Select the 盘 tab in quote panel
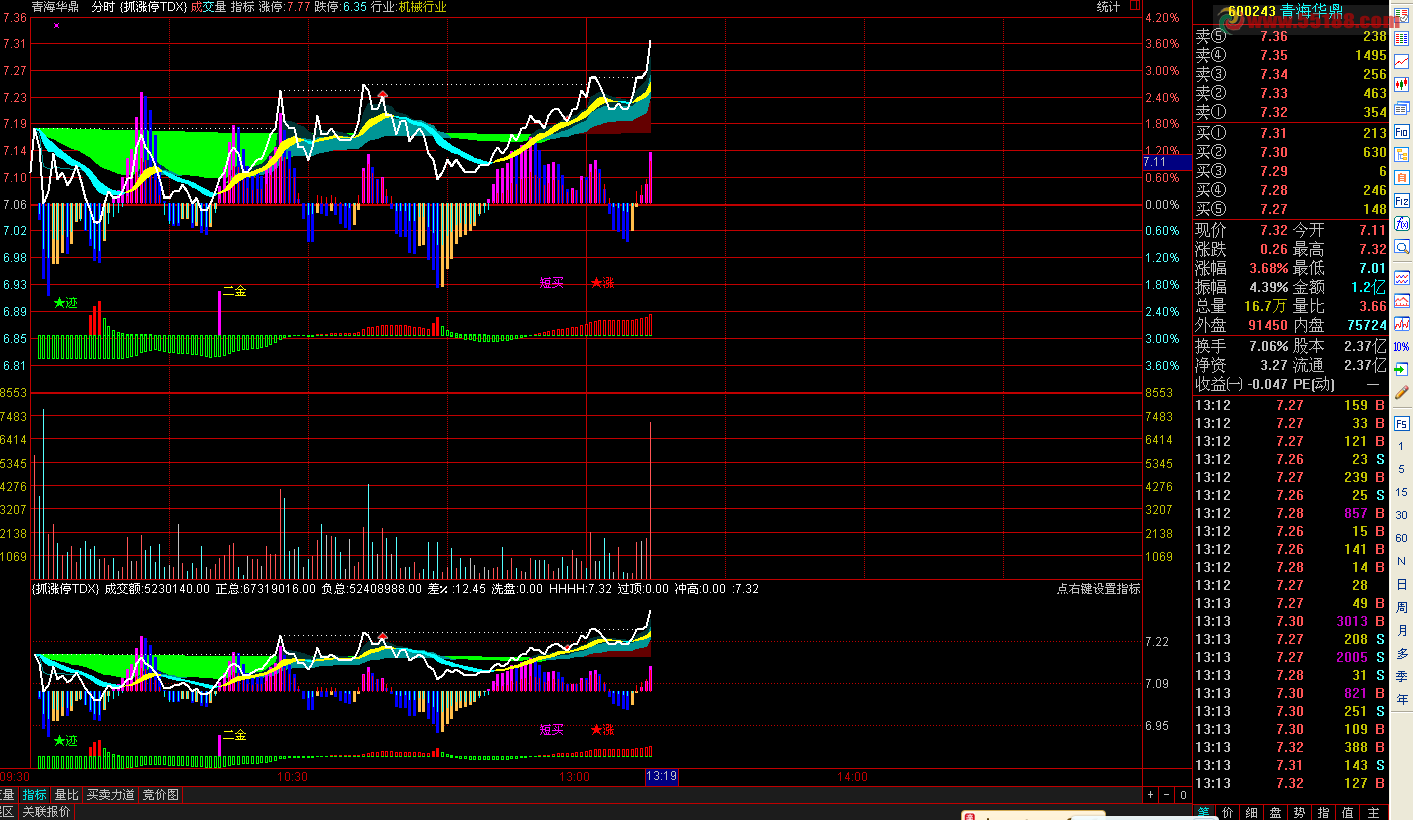 tap(1276, 812)
